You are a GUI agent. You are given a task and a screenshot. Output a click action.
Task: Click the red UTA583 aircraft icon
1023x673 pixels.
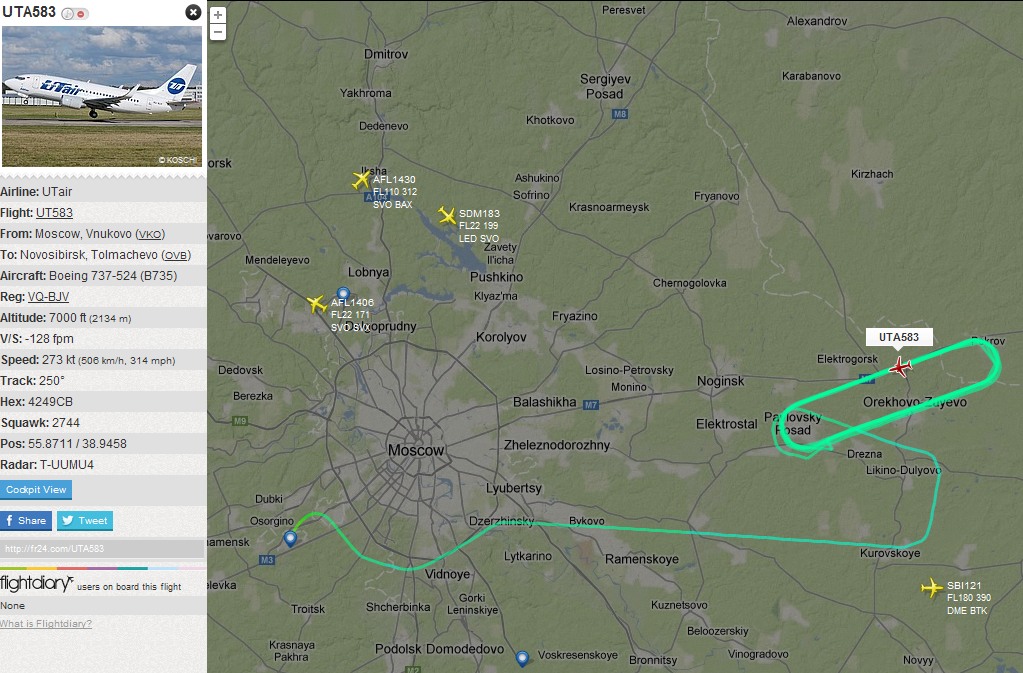click(x=900, y=367)
